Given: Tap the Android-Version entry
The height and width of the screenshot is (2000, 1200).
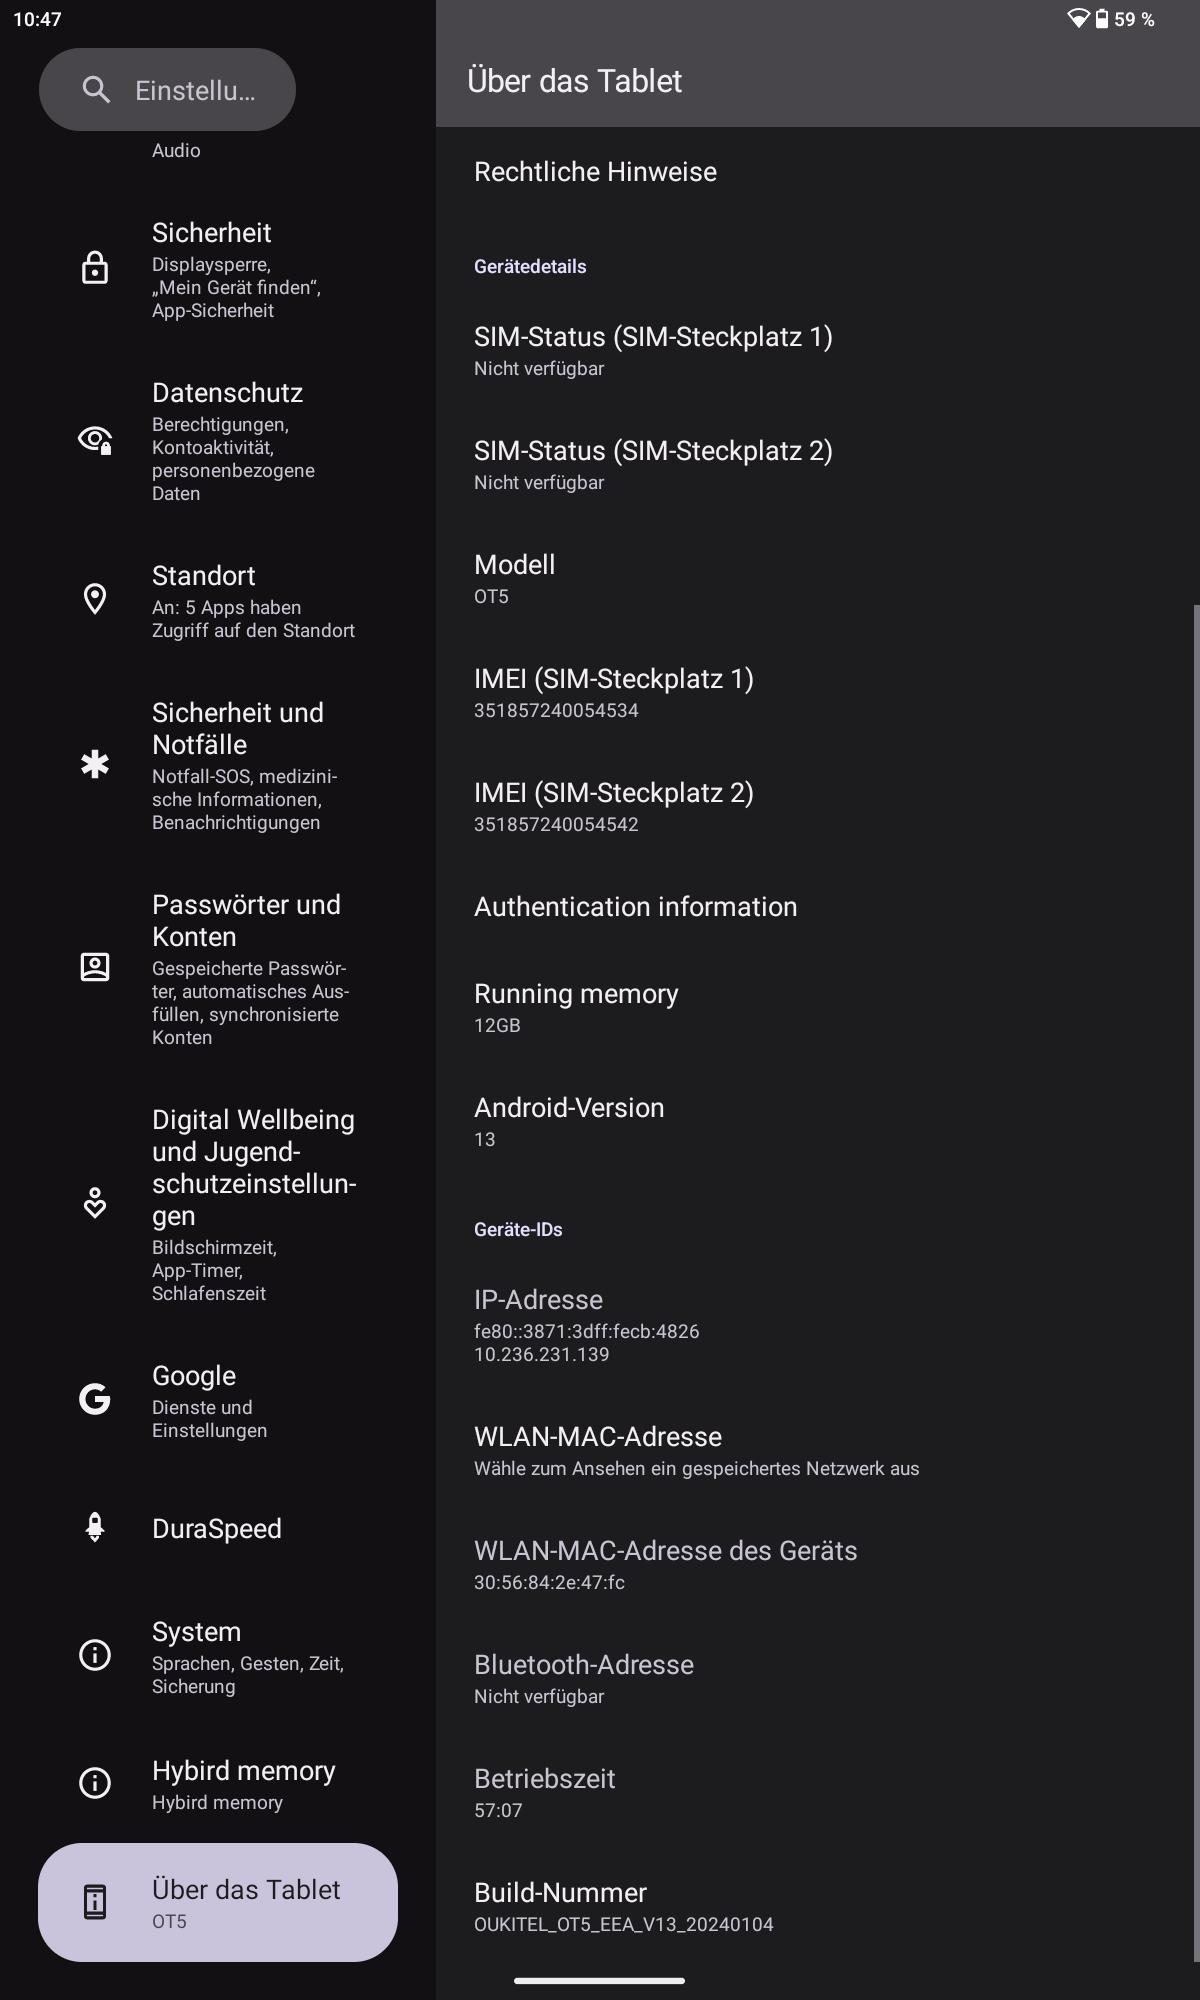Looking at the screenshot, I should pyautogui.click(x=818, y=1122).
